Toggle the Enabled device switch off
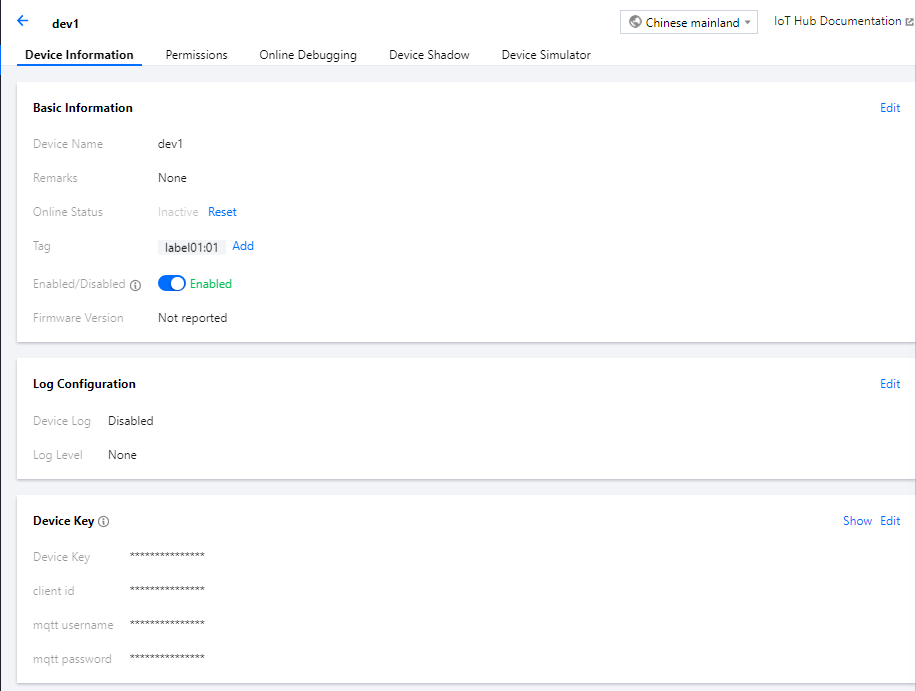 (172, 284)
